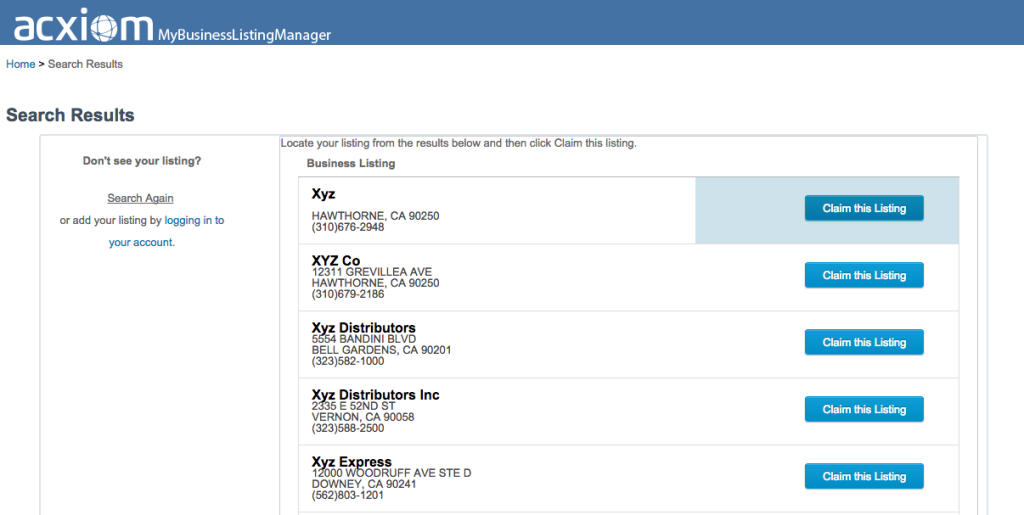The image size is (1024, 515).
Task: Select 'Search Results' breadcrumb text
Action: pyautogui.click(x=85, y=64)
